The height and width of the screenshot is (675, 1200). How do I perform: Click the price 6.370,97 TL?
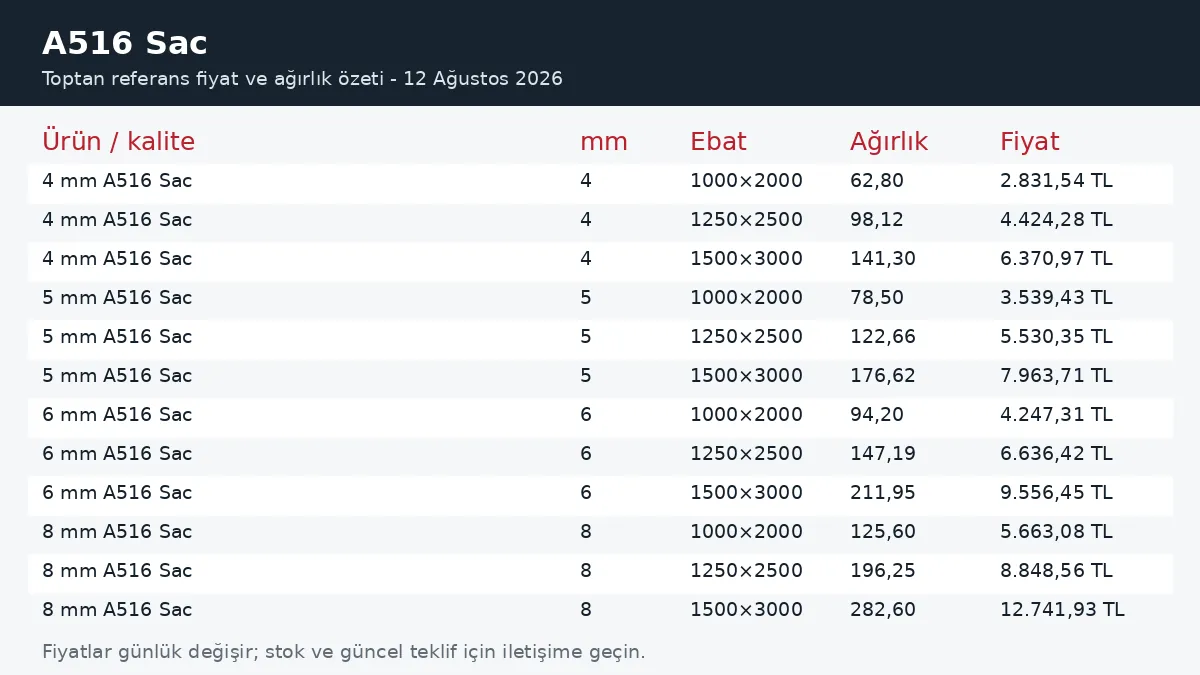click(x=1056, y=259)
